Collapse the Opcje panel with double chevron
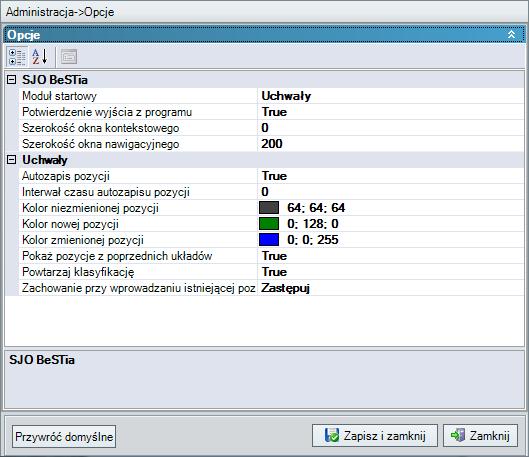 tap(511, 34)
